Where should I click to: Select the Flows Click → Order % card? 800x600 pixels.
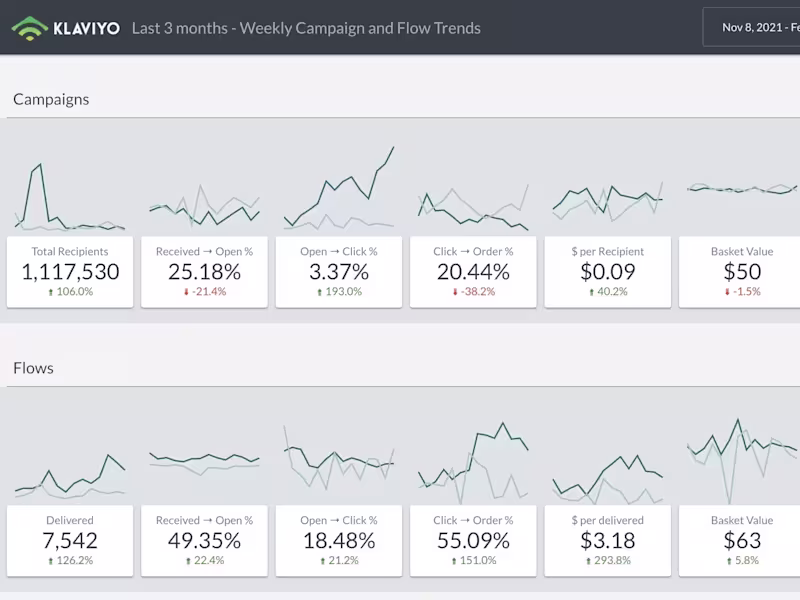click(472, 541)
